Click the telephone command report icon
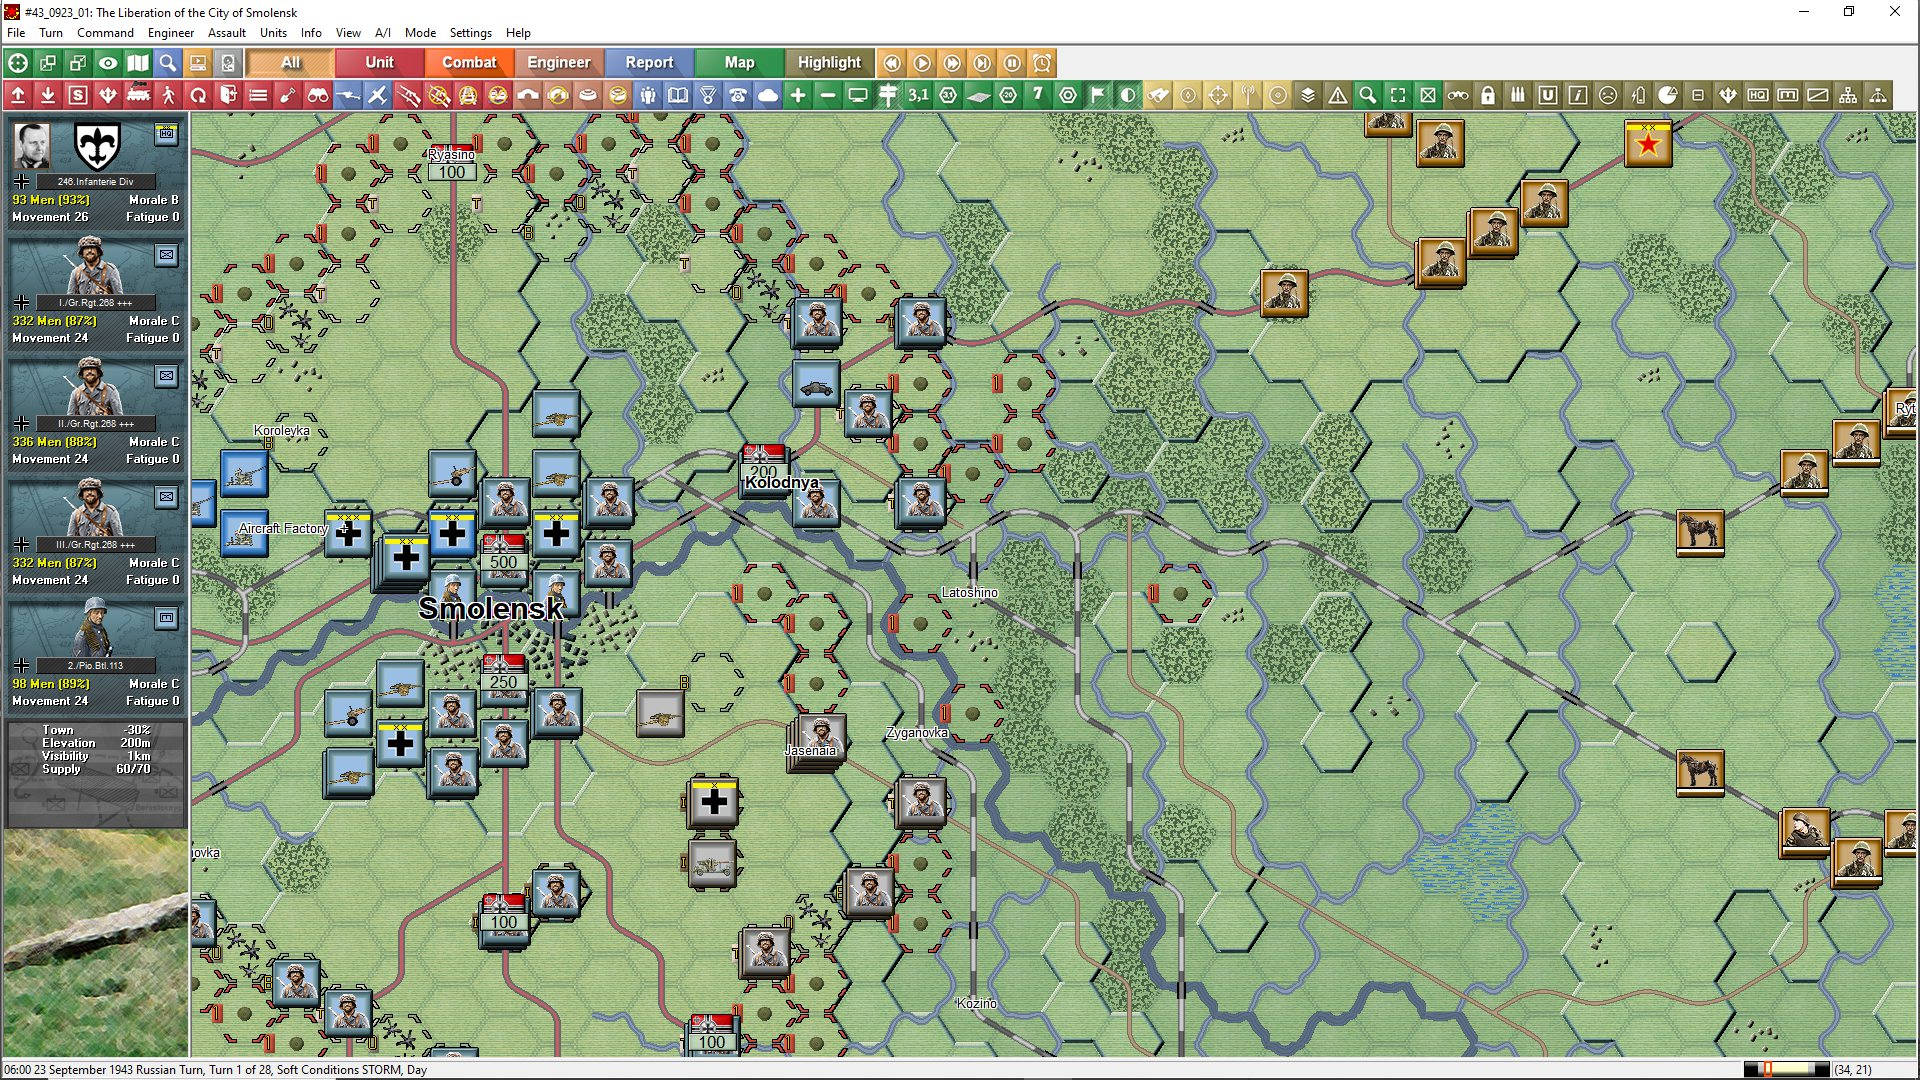This screenshot has height=1080, width=1920. pyautogui.click(x=738, y=95)
